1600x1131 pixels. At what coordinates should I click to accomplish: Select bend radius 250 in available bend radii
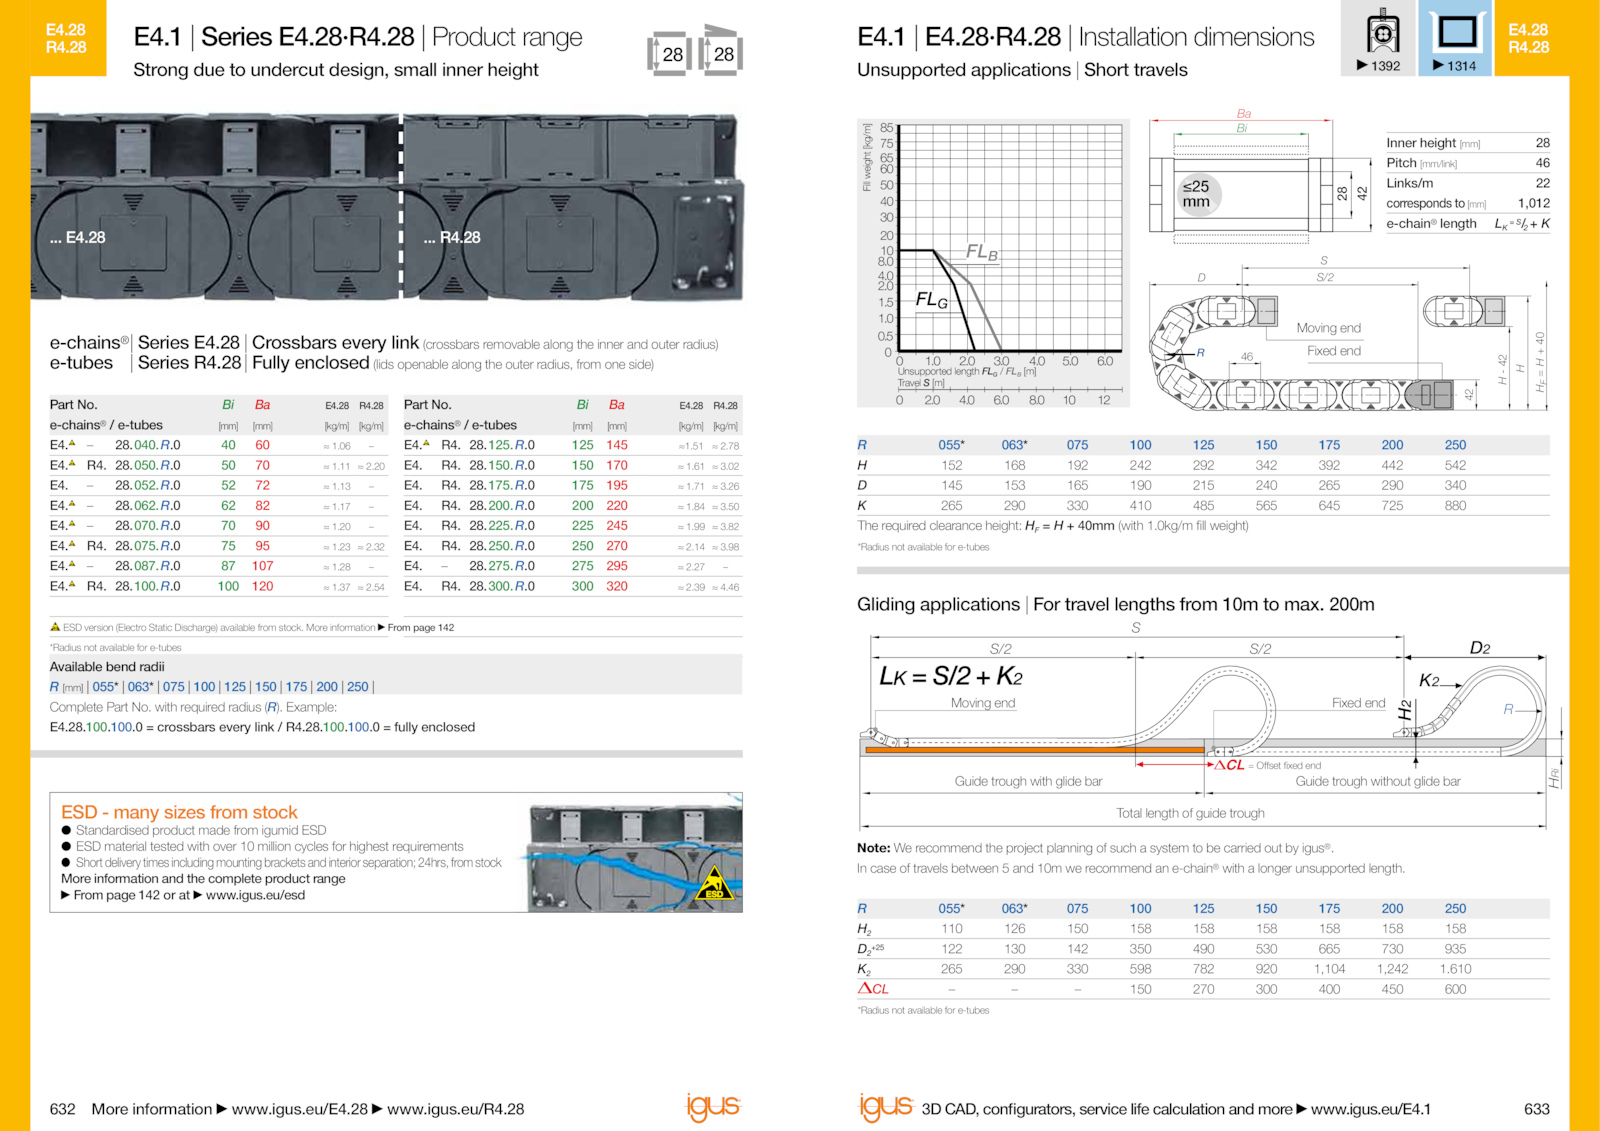coord(358,687)
